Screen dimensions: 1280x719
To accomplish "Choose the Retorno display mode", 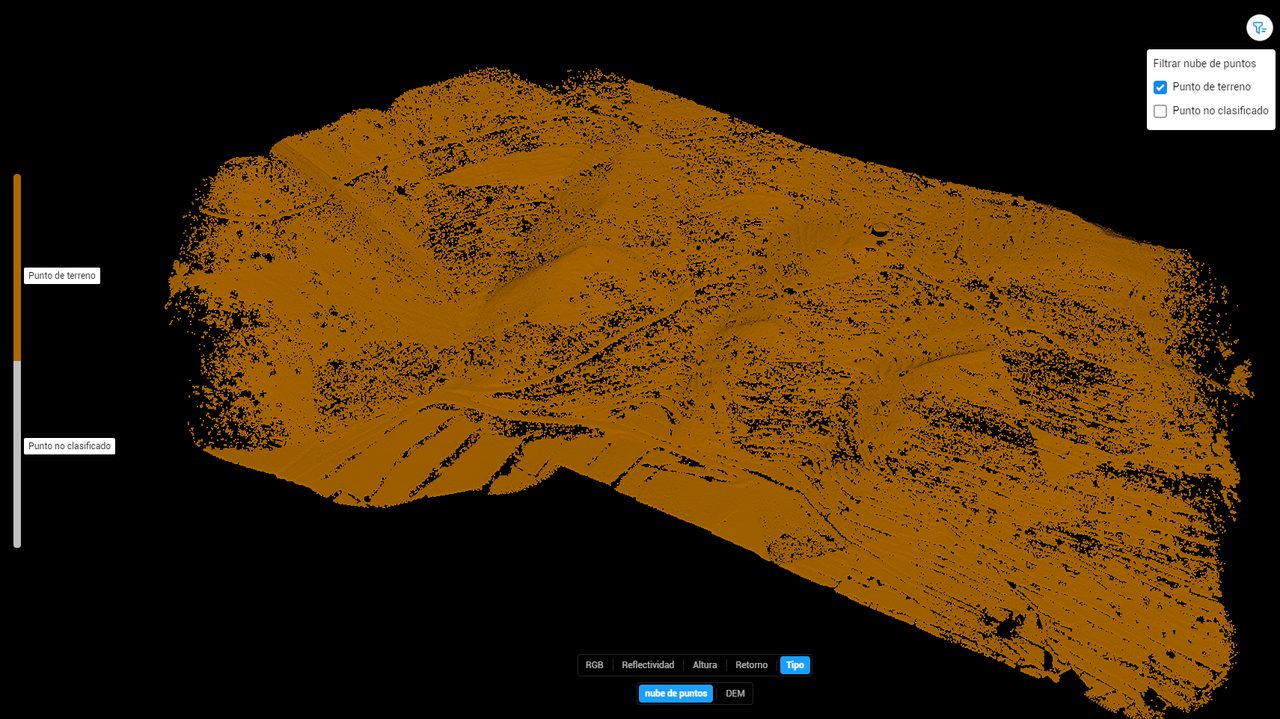I will coord(752,665).
